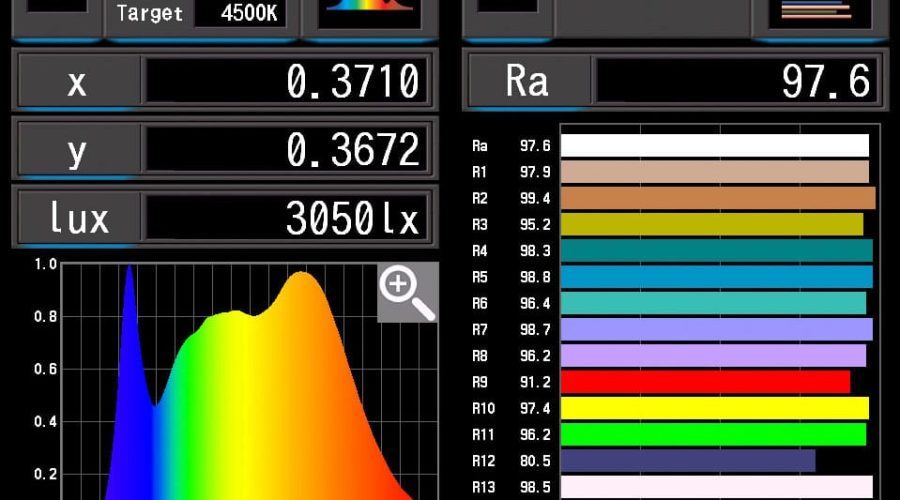900x500 pixels.
Task: Click the Target label button
Action: click(150, 14)
